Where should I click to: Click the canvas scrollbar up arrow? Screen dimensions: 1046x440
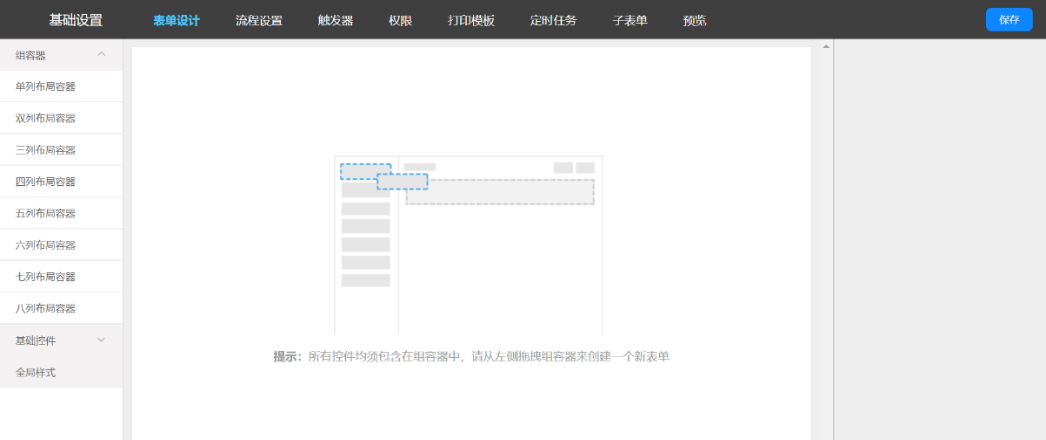pyautogui.click(x=825, y=46)
